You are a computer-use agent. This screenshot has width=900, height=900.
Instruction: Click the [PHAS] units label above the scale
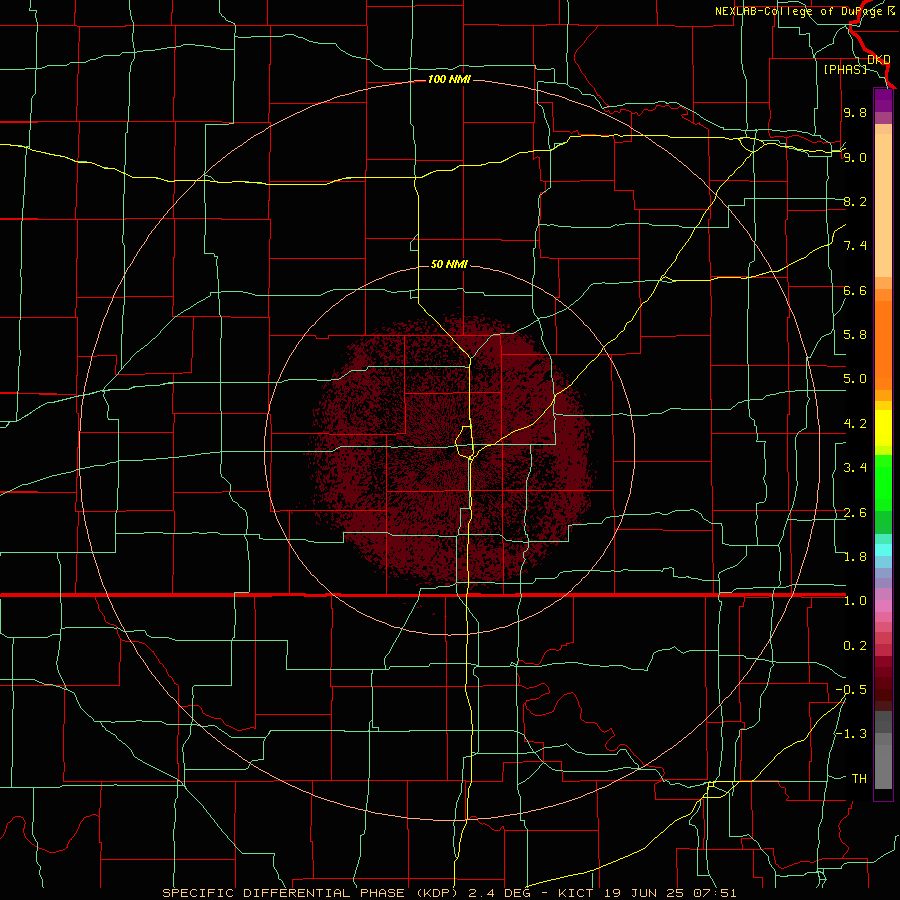coord(845,69)
